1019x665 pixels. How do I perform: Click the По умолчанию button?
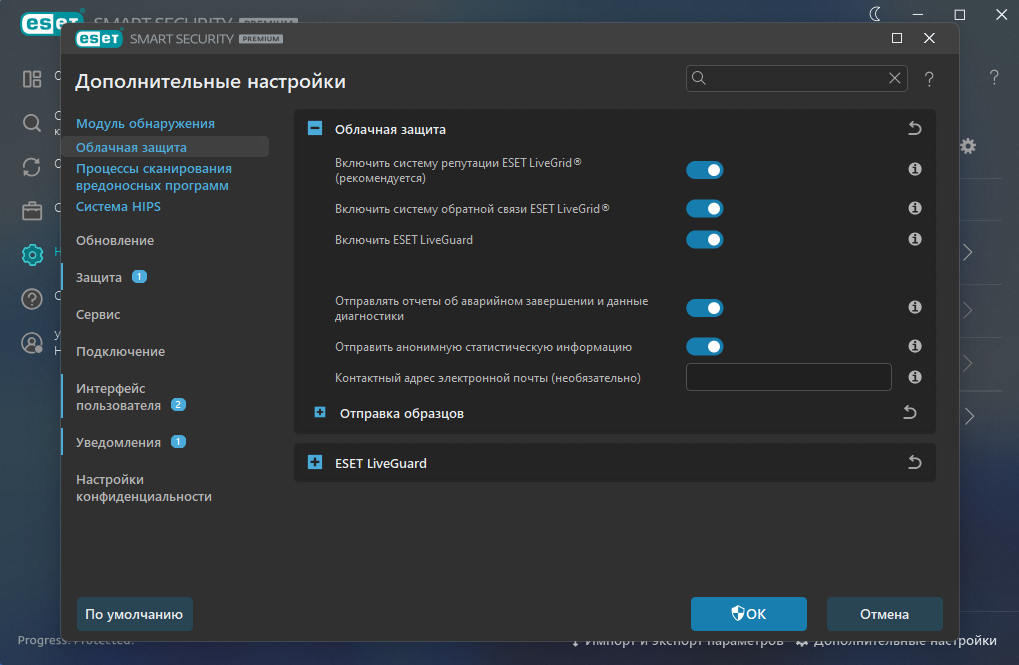tap(135, 614)
